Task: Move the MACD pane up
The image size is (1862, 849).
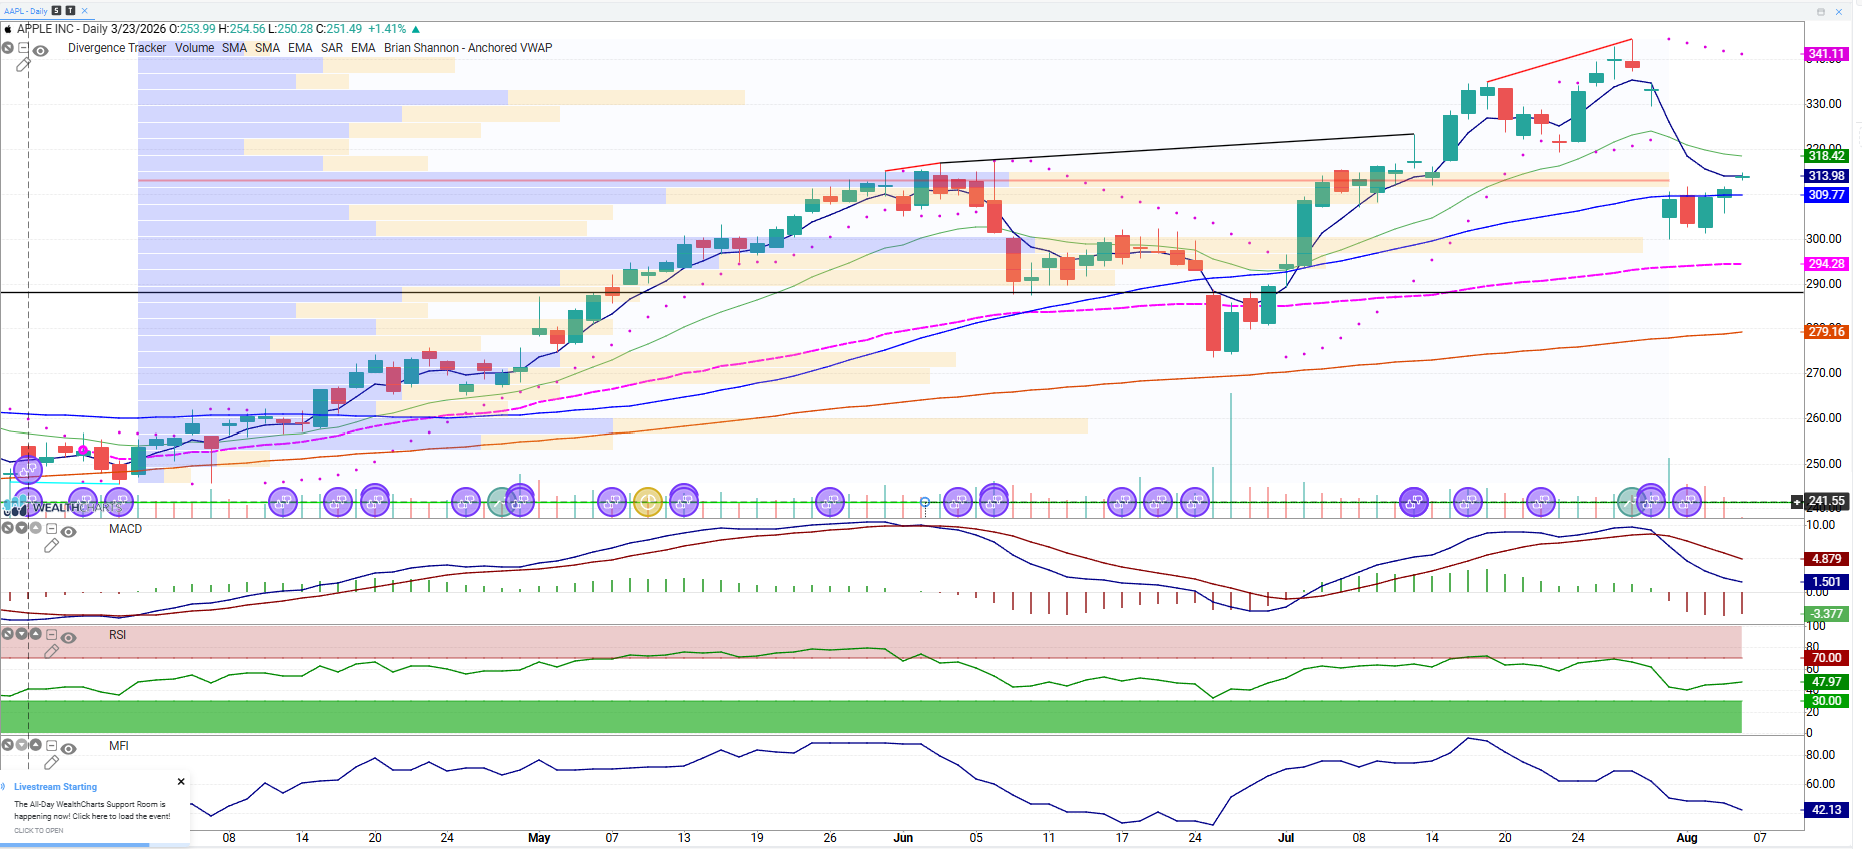Action: coord(35,528)
